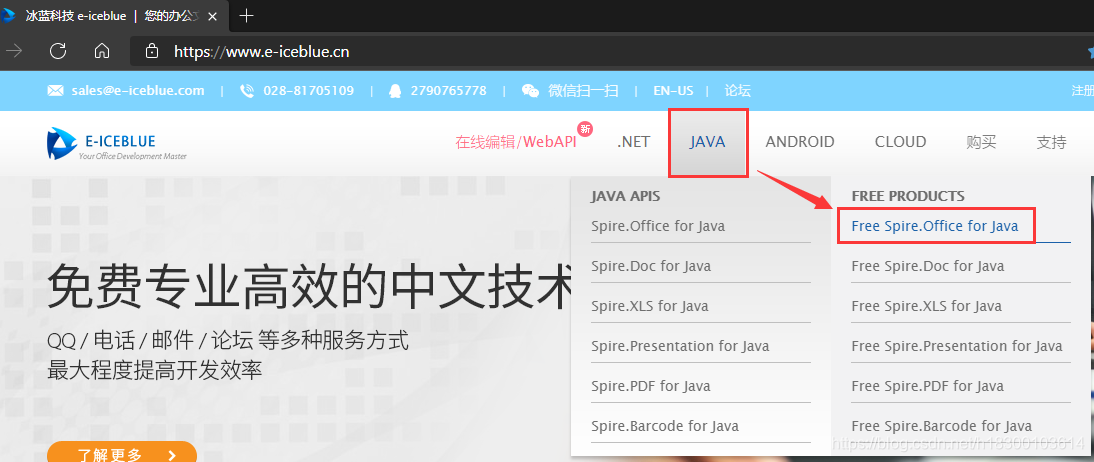The height and width of the screenshot is (462, 1094).
Task: Open the 支持 menu
Action: (1051, 142)
